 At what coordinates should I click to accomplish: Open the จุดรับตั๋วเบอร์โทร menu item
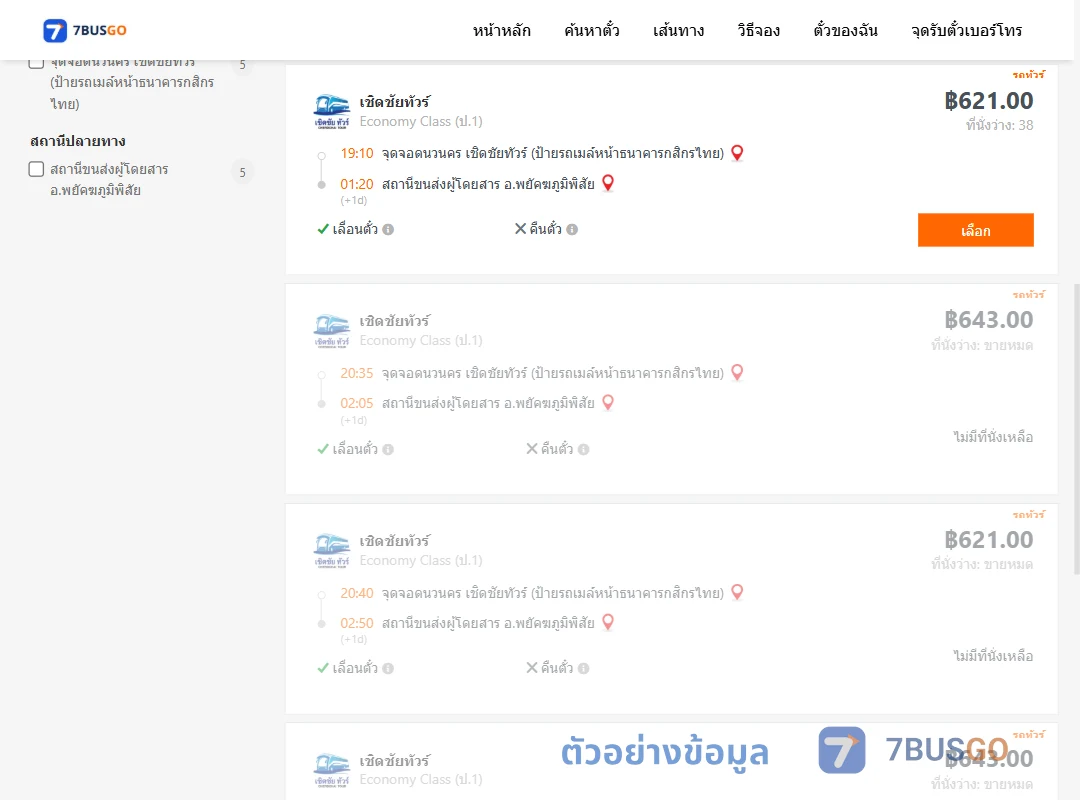[x=966, y=30]
